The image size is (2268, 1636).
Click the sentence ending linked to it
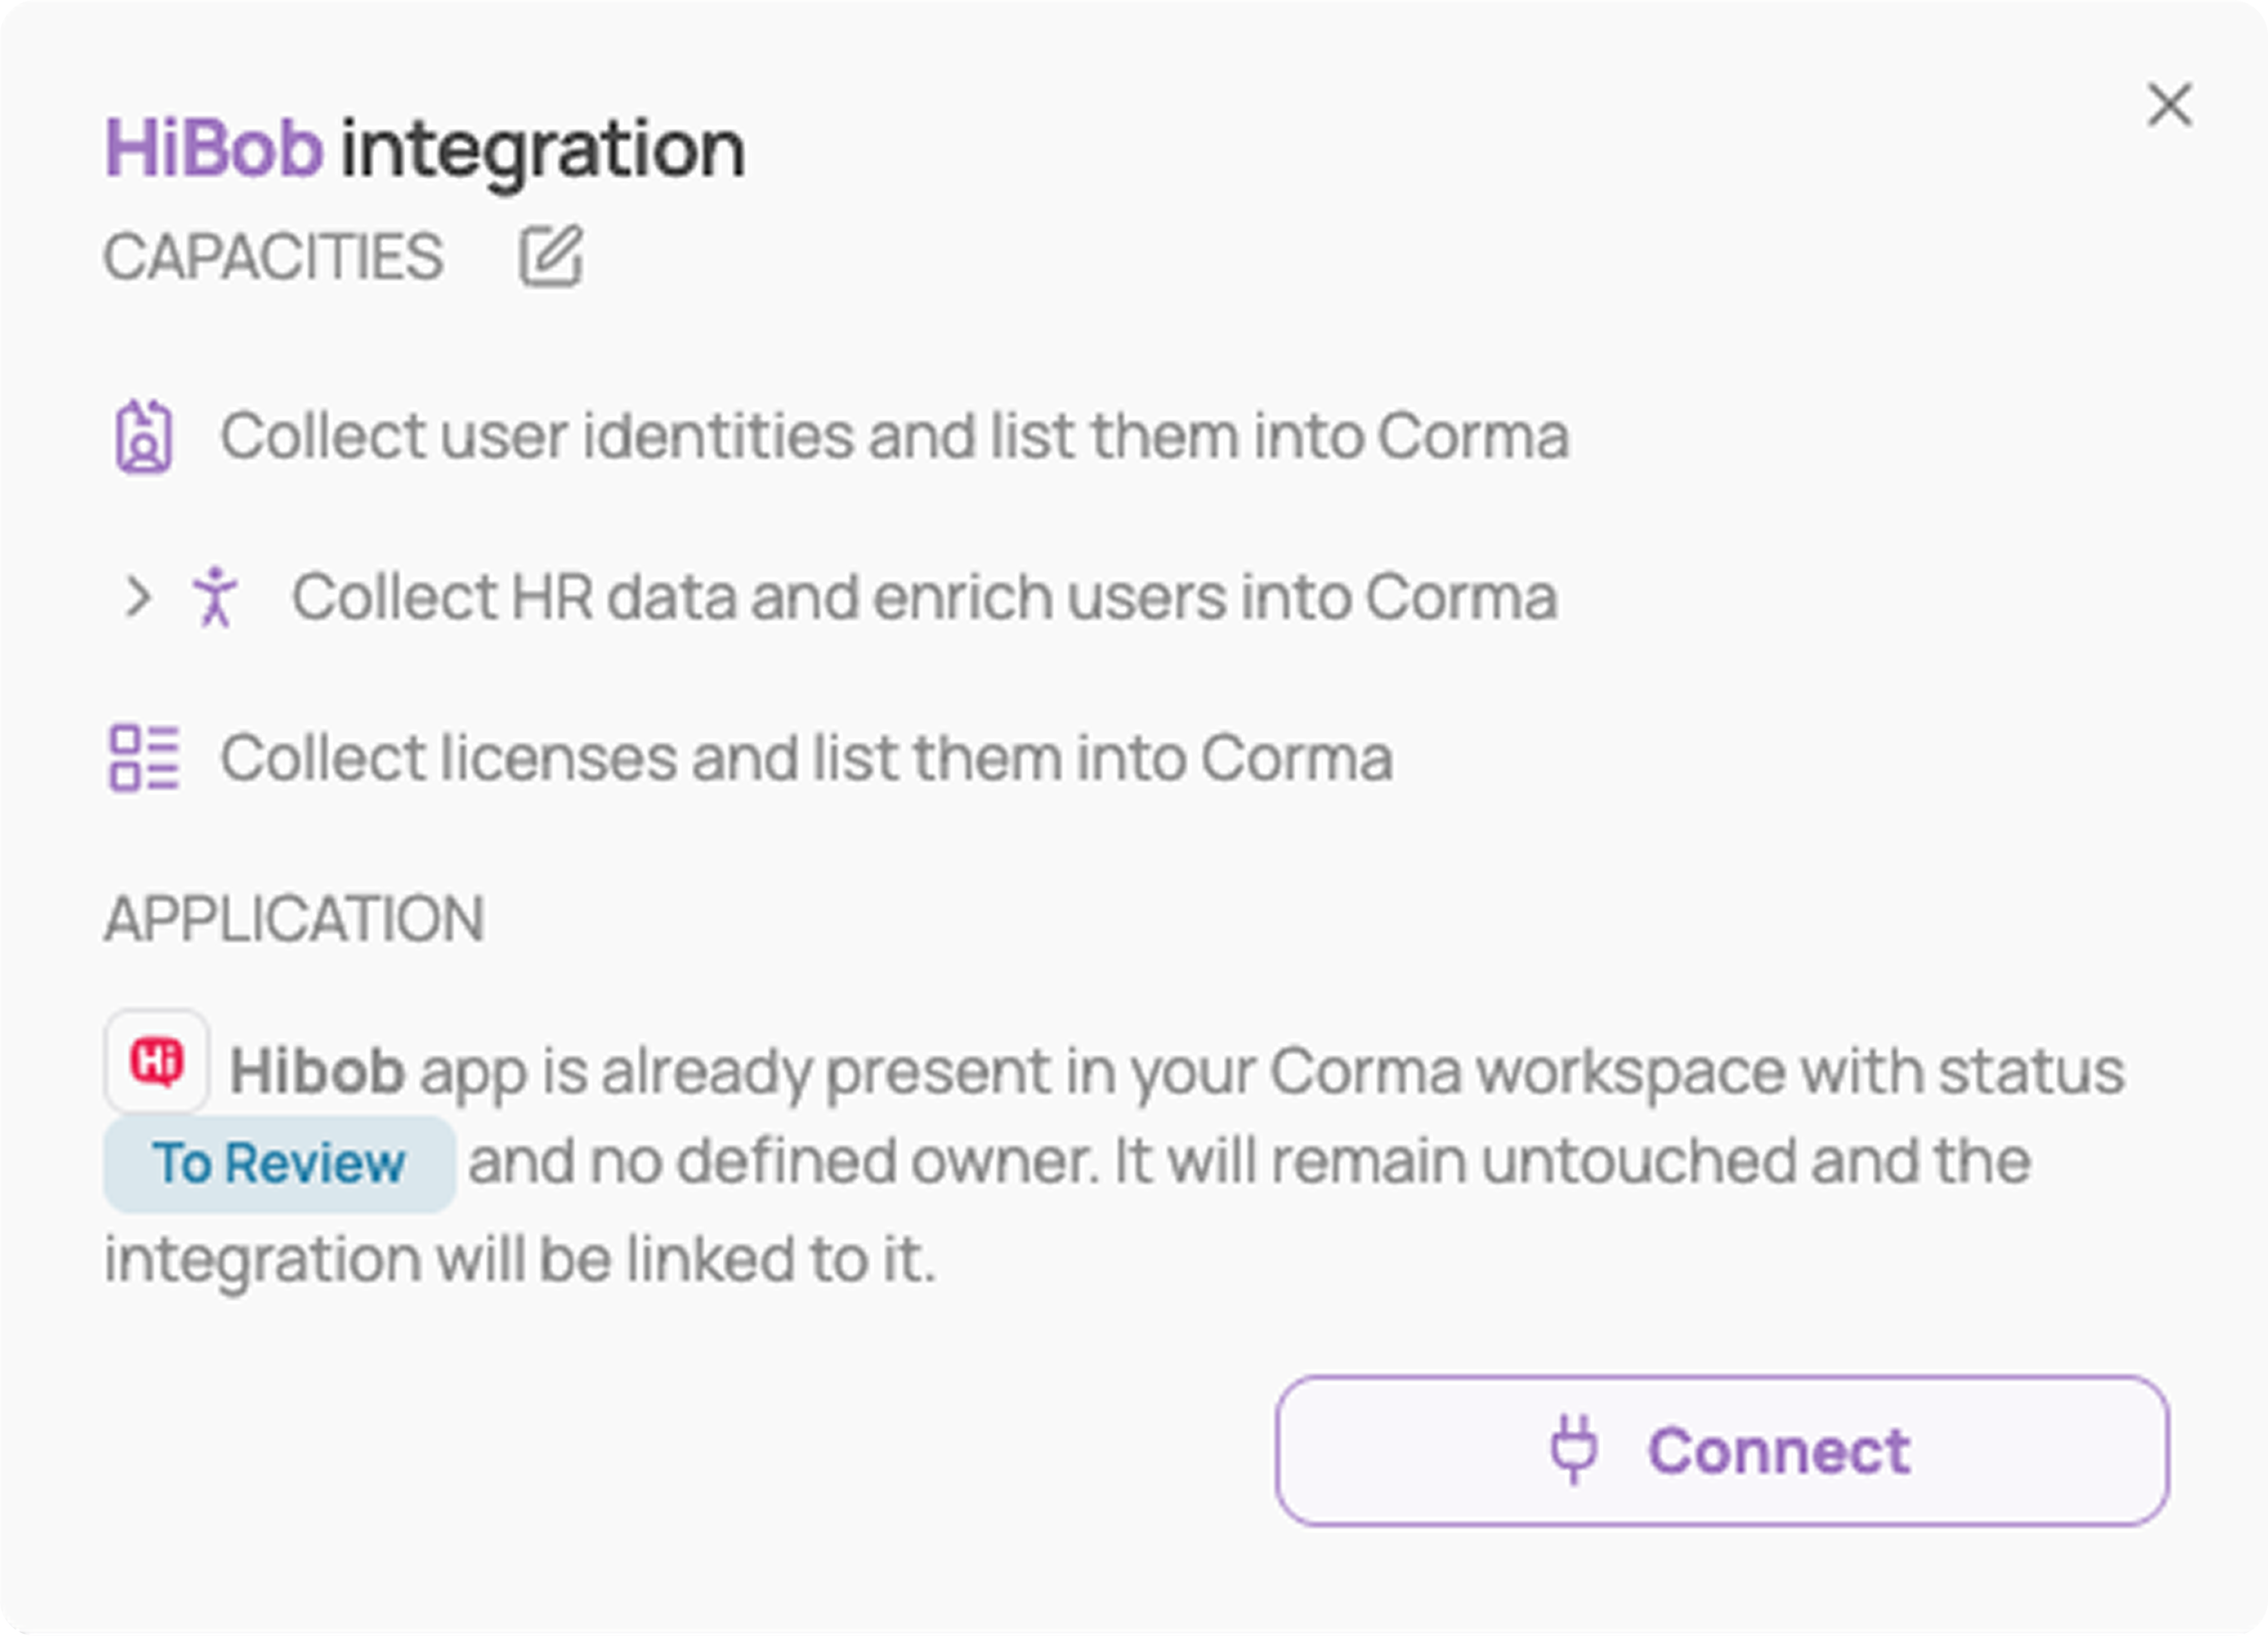(x=520, y=1259)
